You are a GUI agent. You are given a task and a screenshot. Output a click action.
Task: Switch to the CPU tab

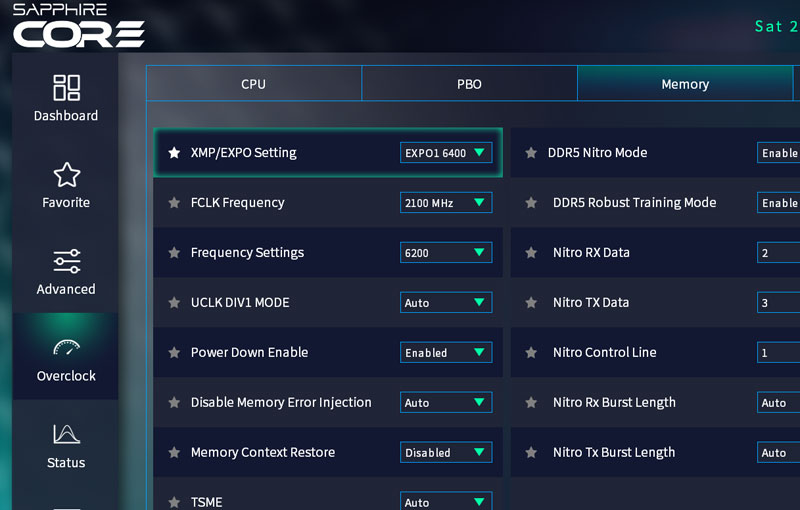254,84
